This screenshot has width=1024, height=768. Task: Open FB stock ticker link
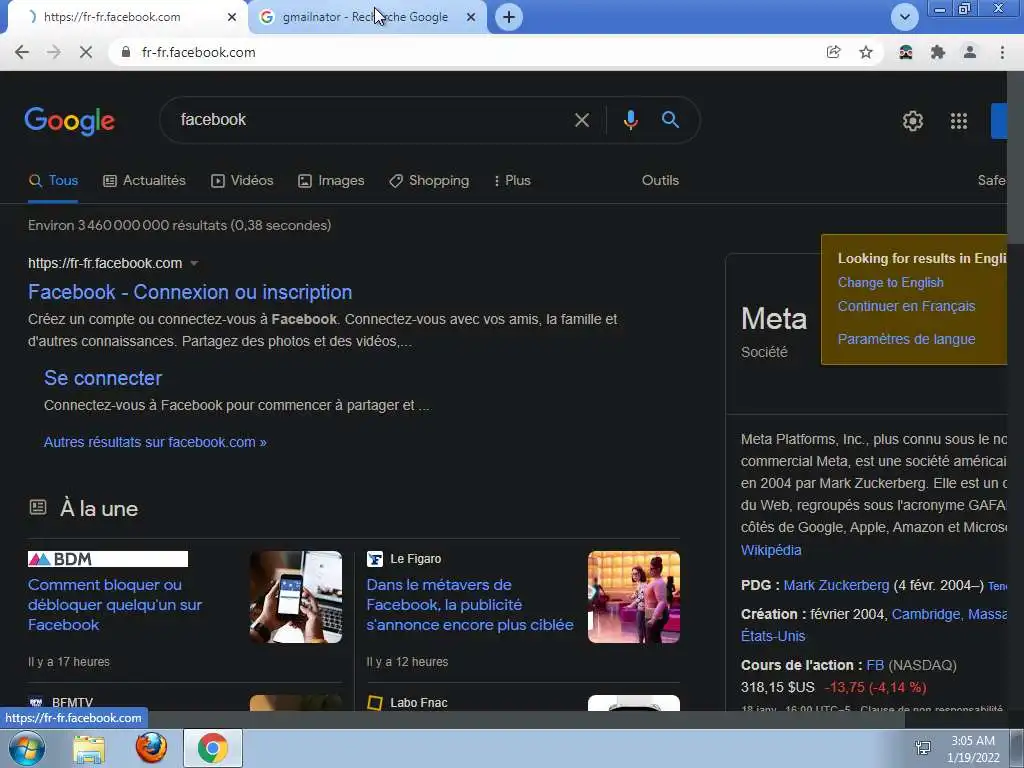(x=875, y=665)
